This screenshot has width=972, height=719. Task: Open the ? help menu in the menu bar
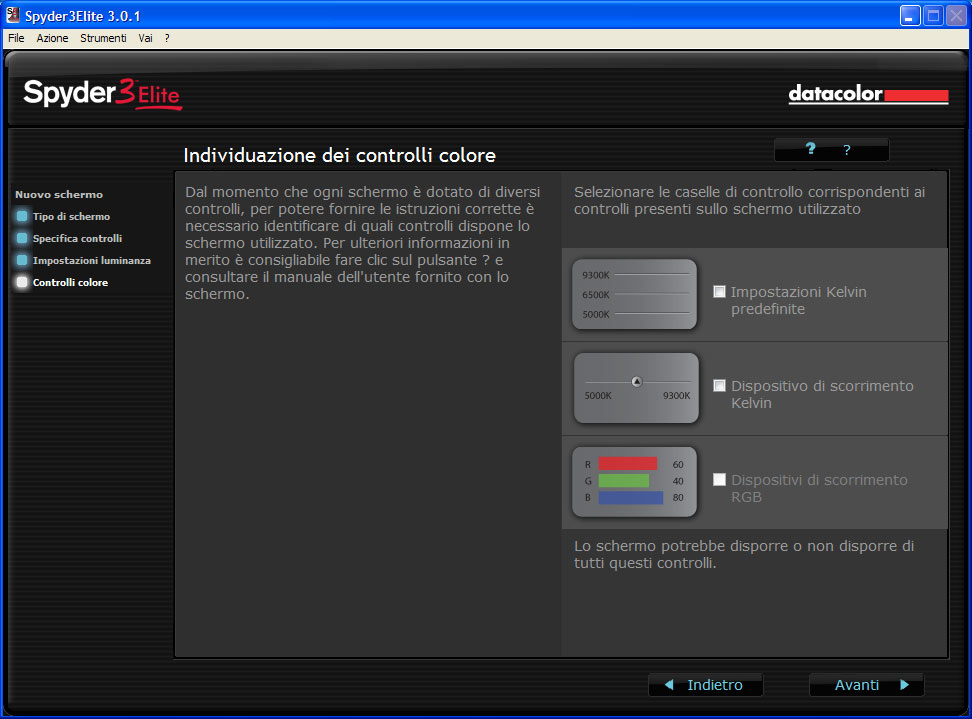coord(167,38)
